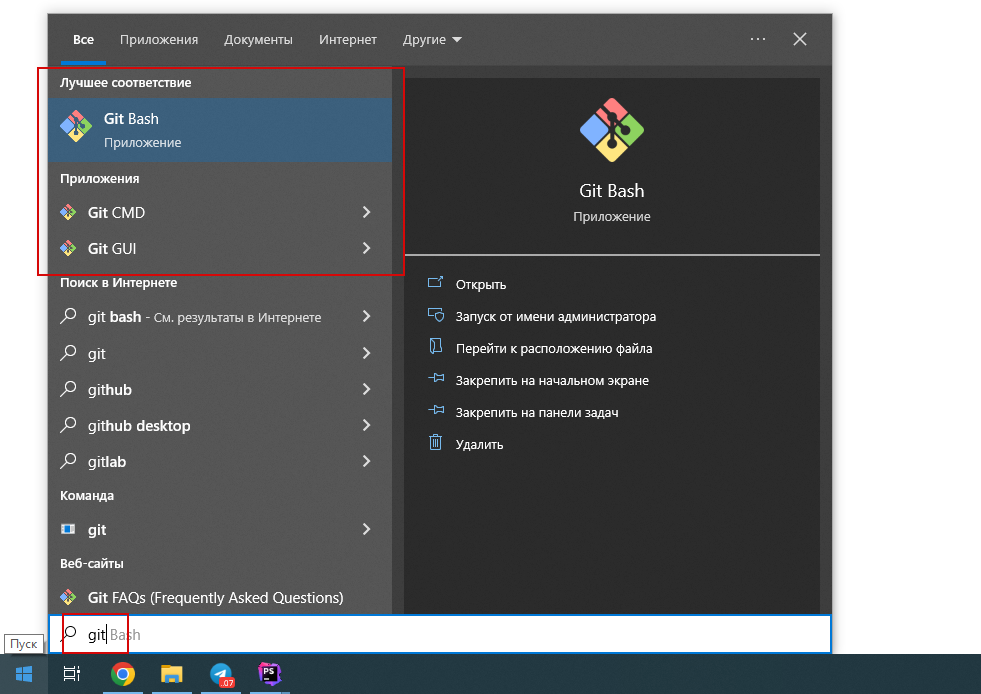Open the Другие dropdown filter
Image resolution: width=981 pixels, height=694 pixels.
pos(432,39)
